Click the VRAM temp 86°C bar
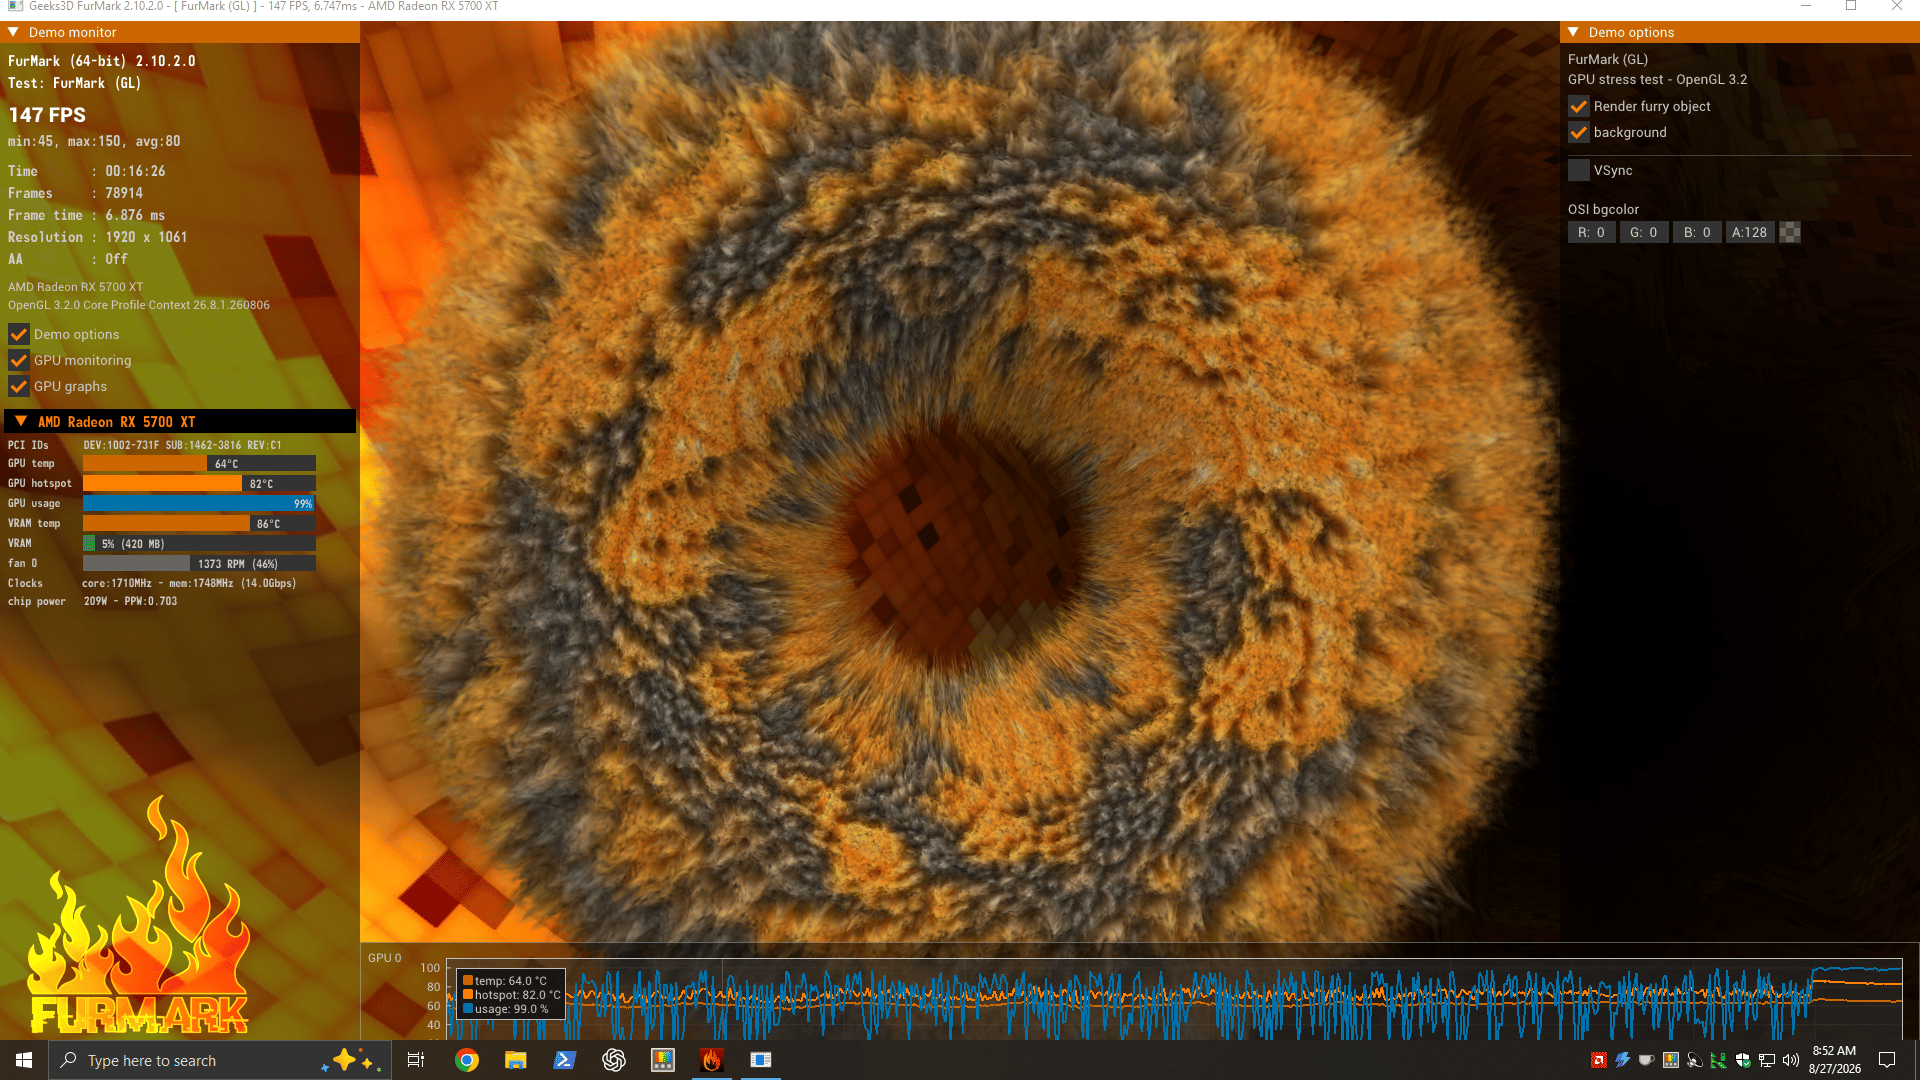The width and height of the screenshot is (1920, 1080). (199, 523)
